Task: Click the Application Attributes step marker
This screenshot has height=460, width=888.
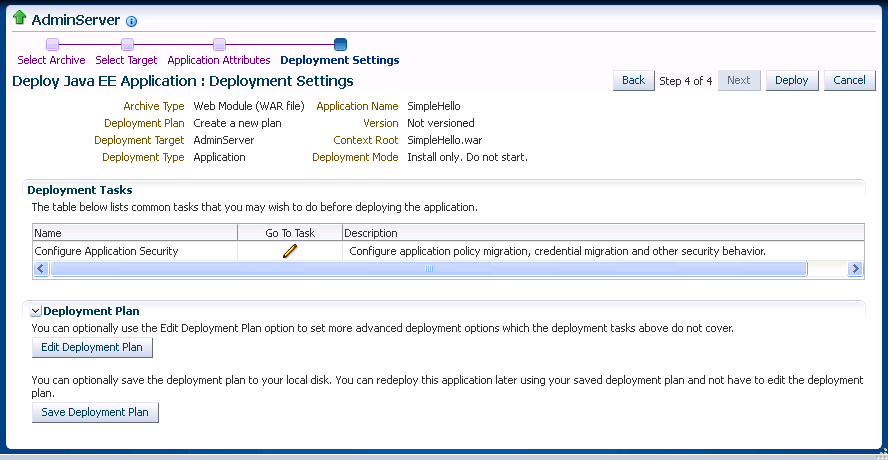Action: point(220,44)
